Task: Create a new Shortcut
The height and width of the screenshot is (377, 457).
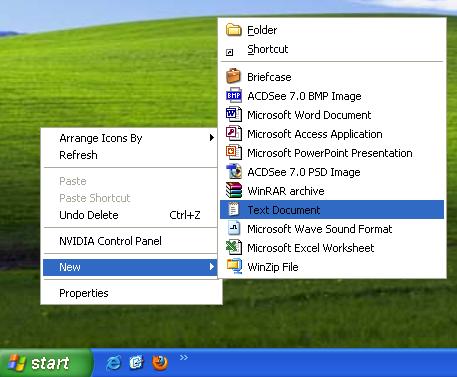Action: [332, 49]
